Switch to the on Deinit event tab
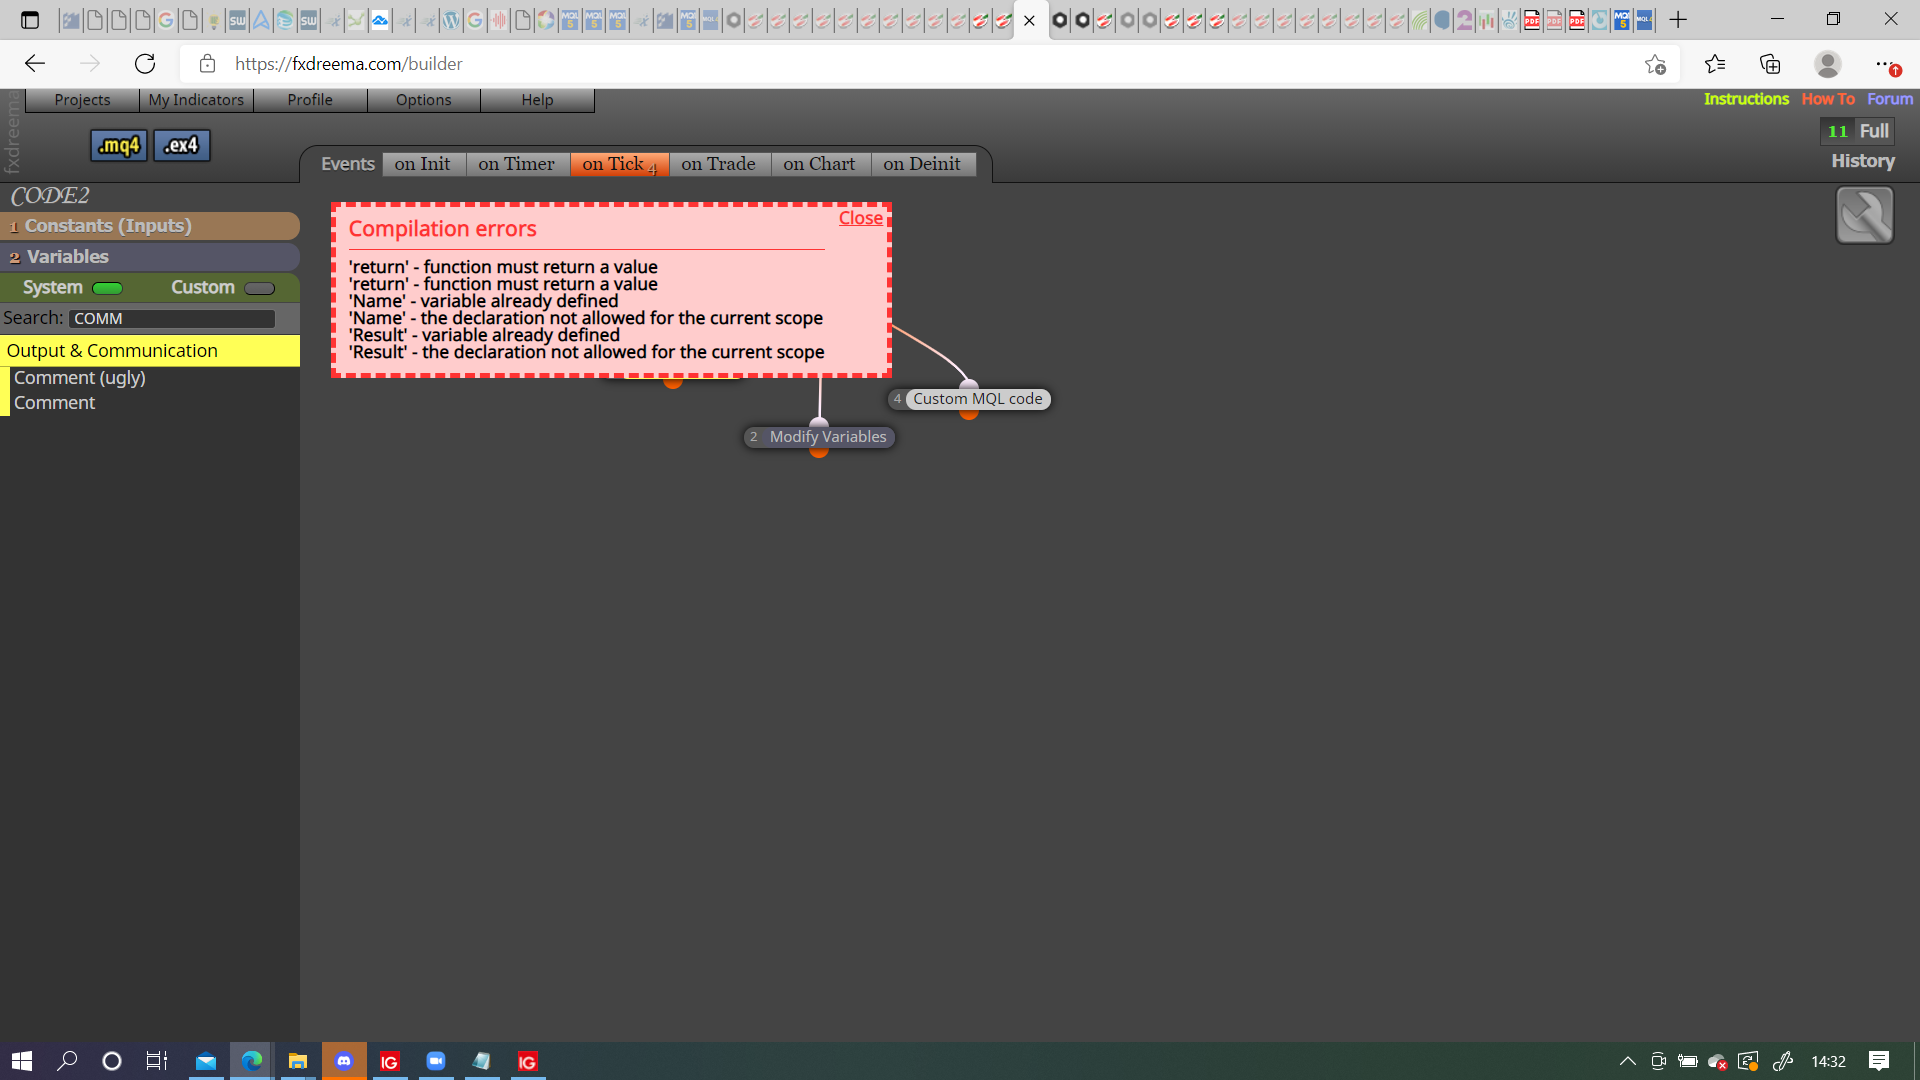This screenshot has width=1920, height=1080. (922, 164)
